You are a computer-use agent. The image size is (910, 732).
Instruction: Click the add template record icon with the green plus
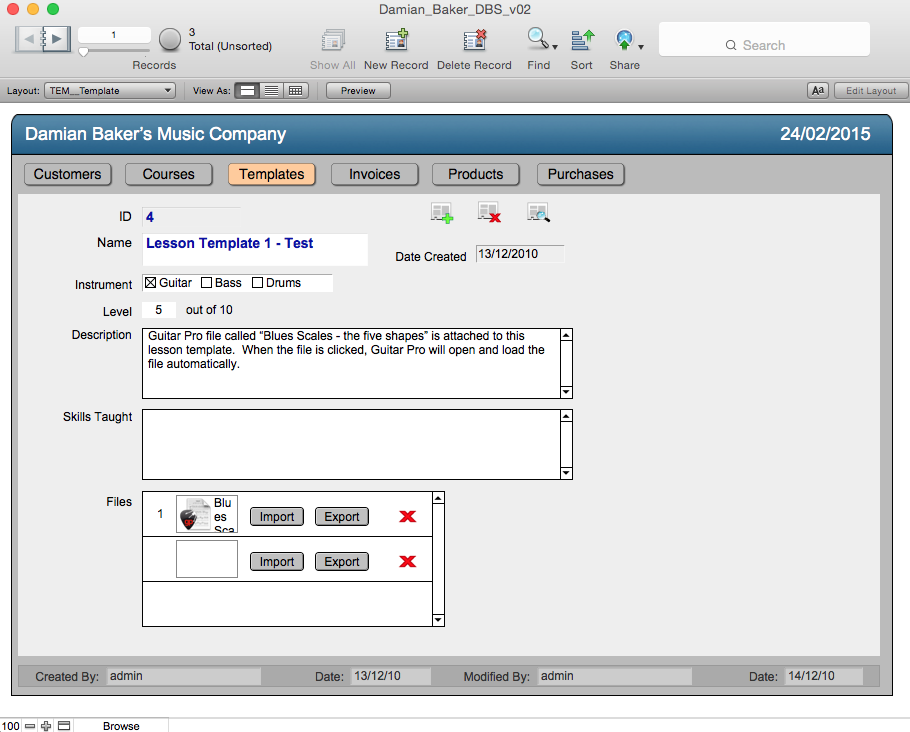click(442, 213)
